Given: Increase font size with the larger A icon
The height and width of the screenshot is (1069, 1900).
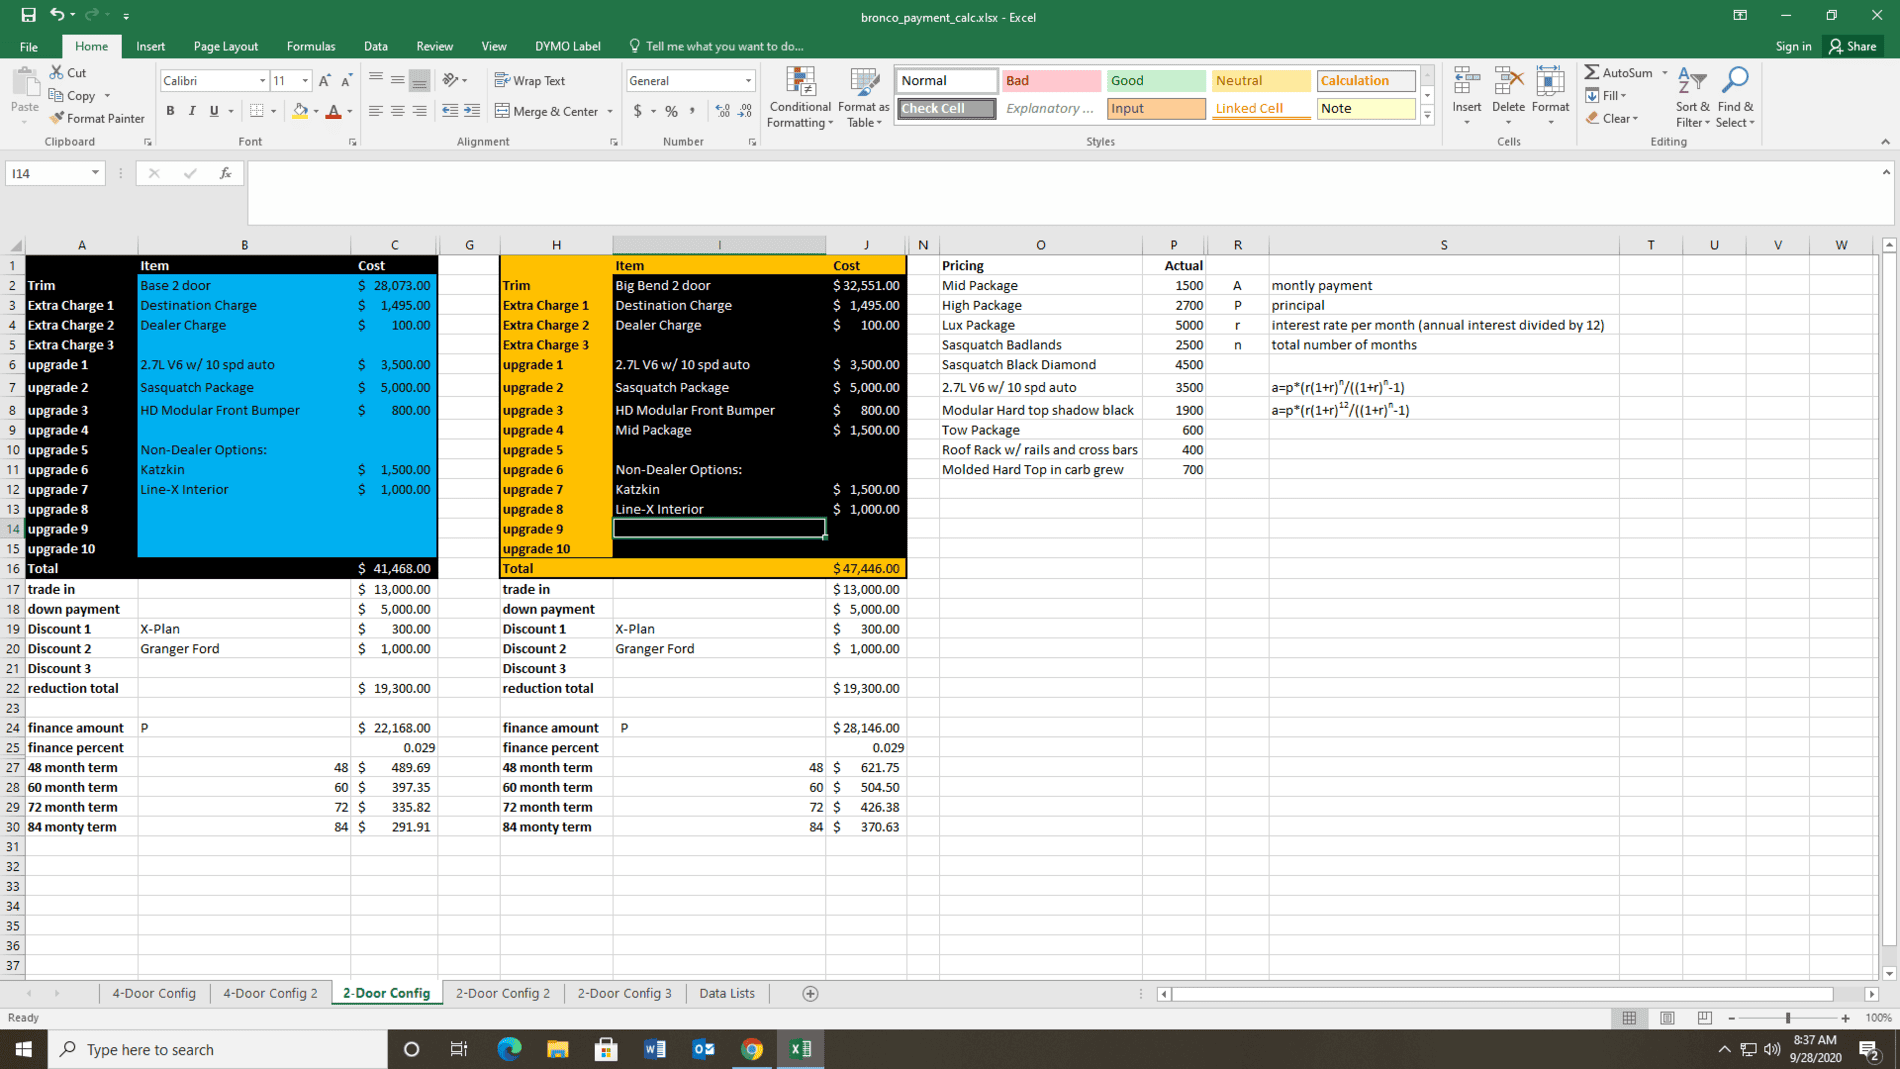Looking at the screenshot, I should 324,80.
